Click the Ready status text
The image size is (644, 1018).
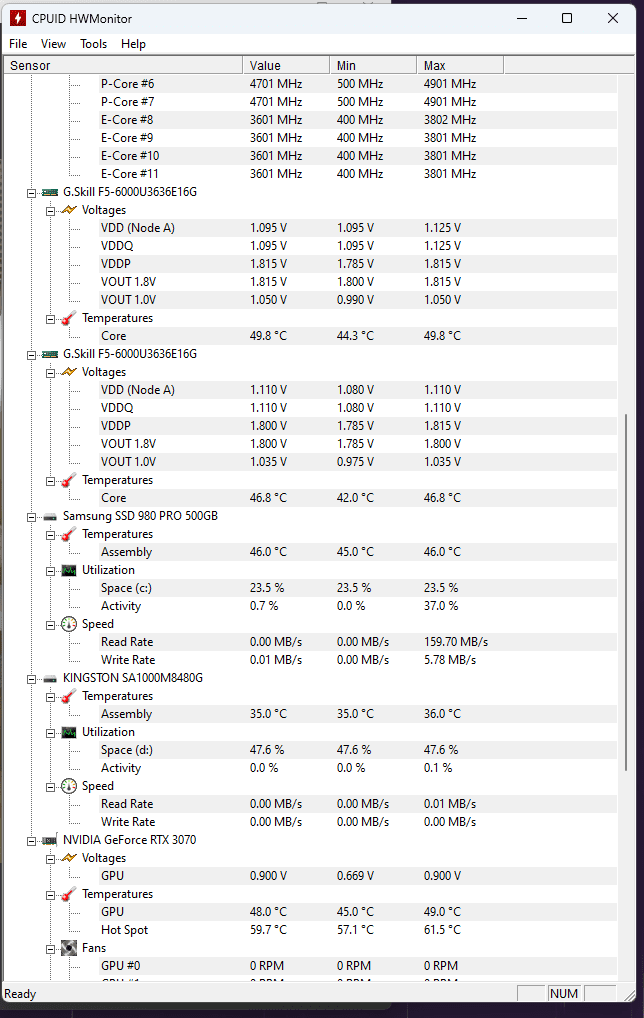(20, 994)
